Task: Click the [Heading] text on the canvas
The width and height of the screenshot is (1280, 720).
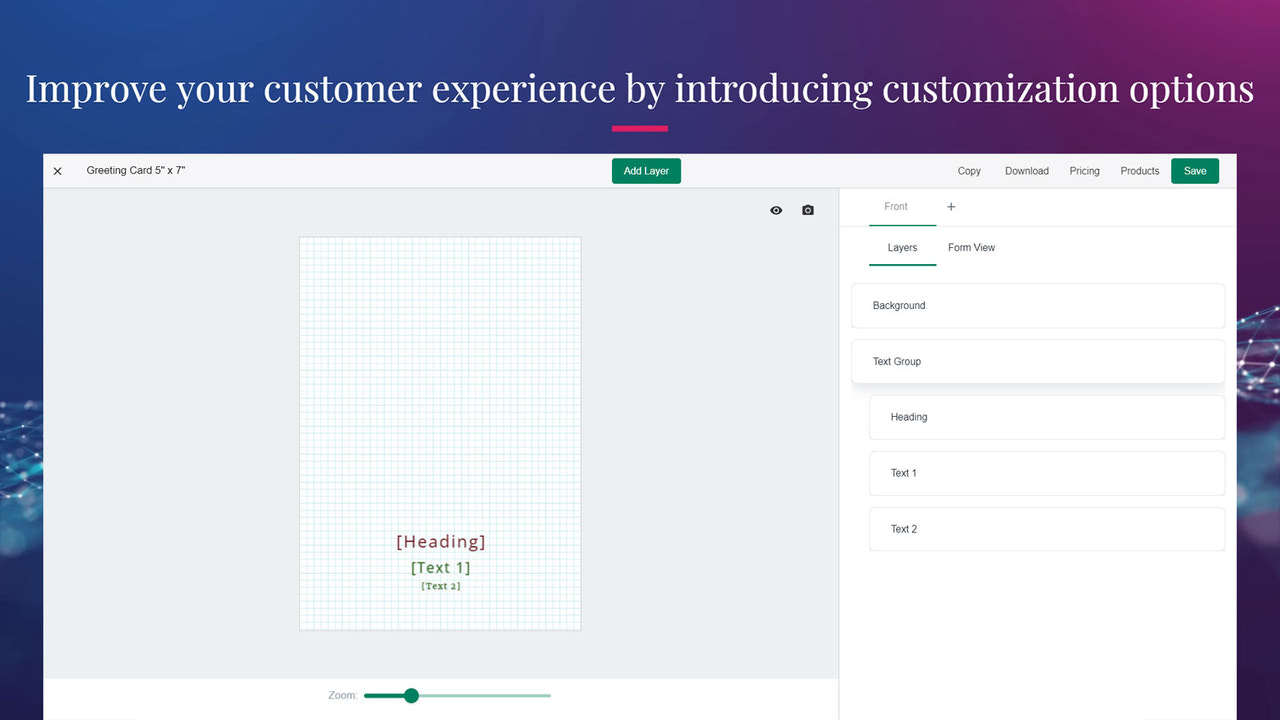Action: [440, 541]
